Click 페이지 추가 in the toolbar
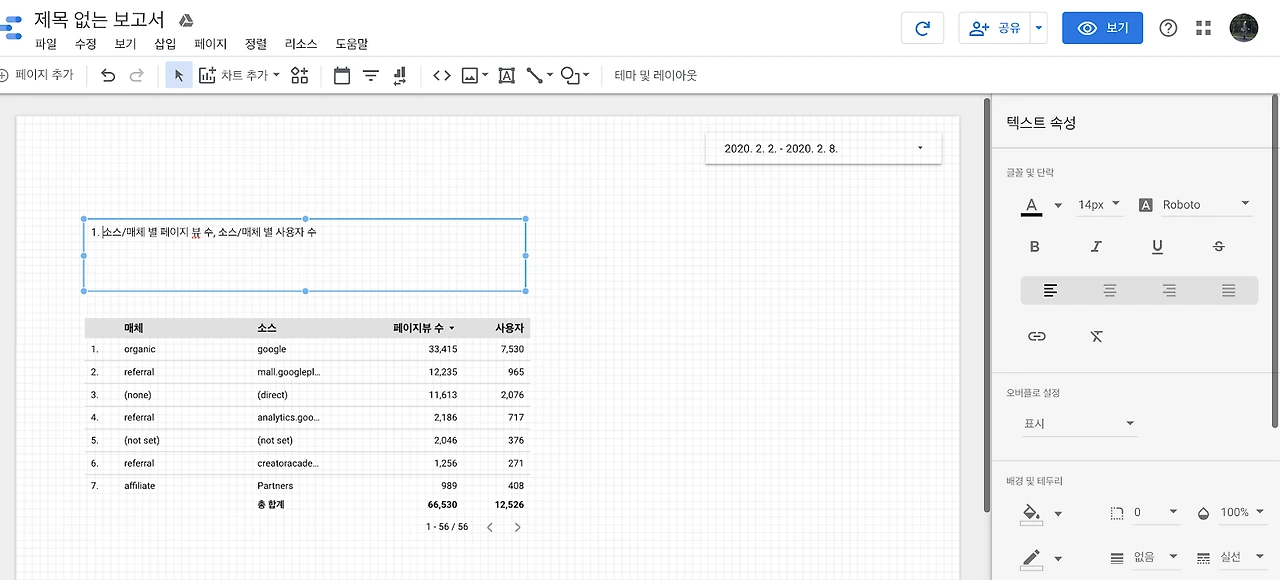 click(37, 75)
